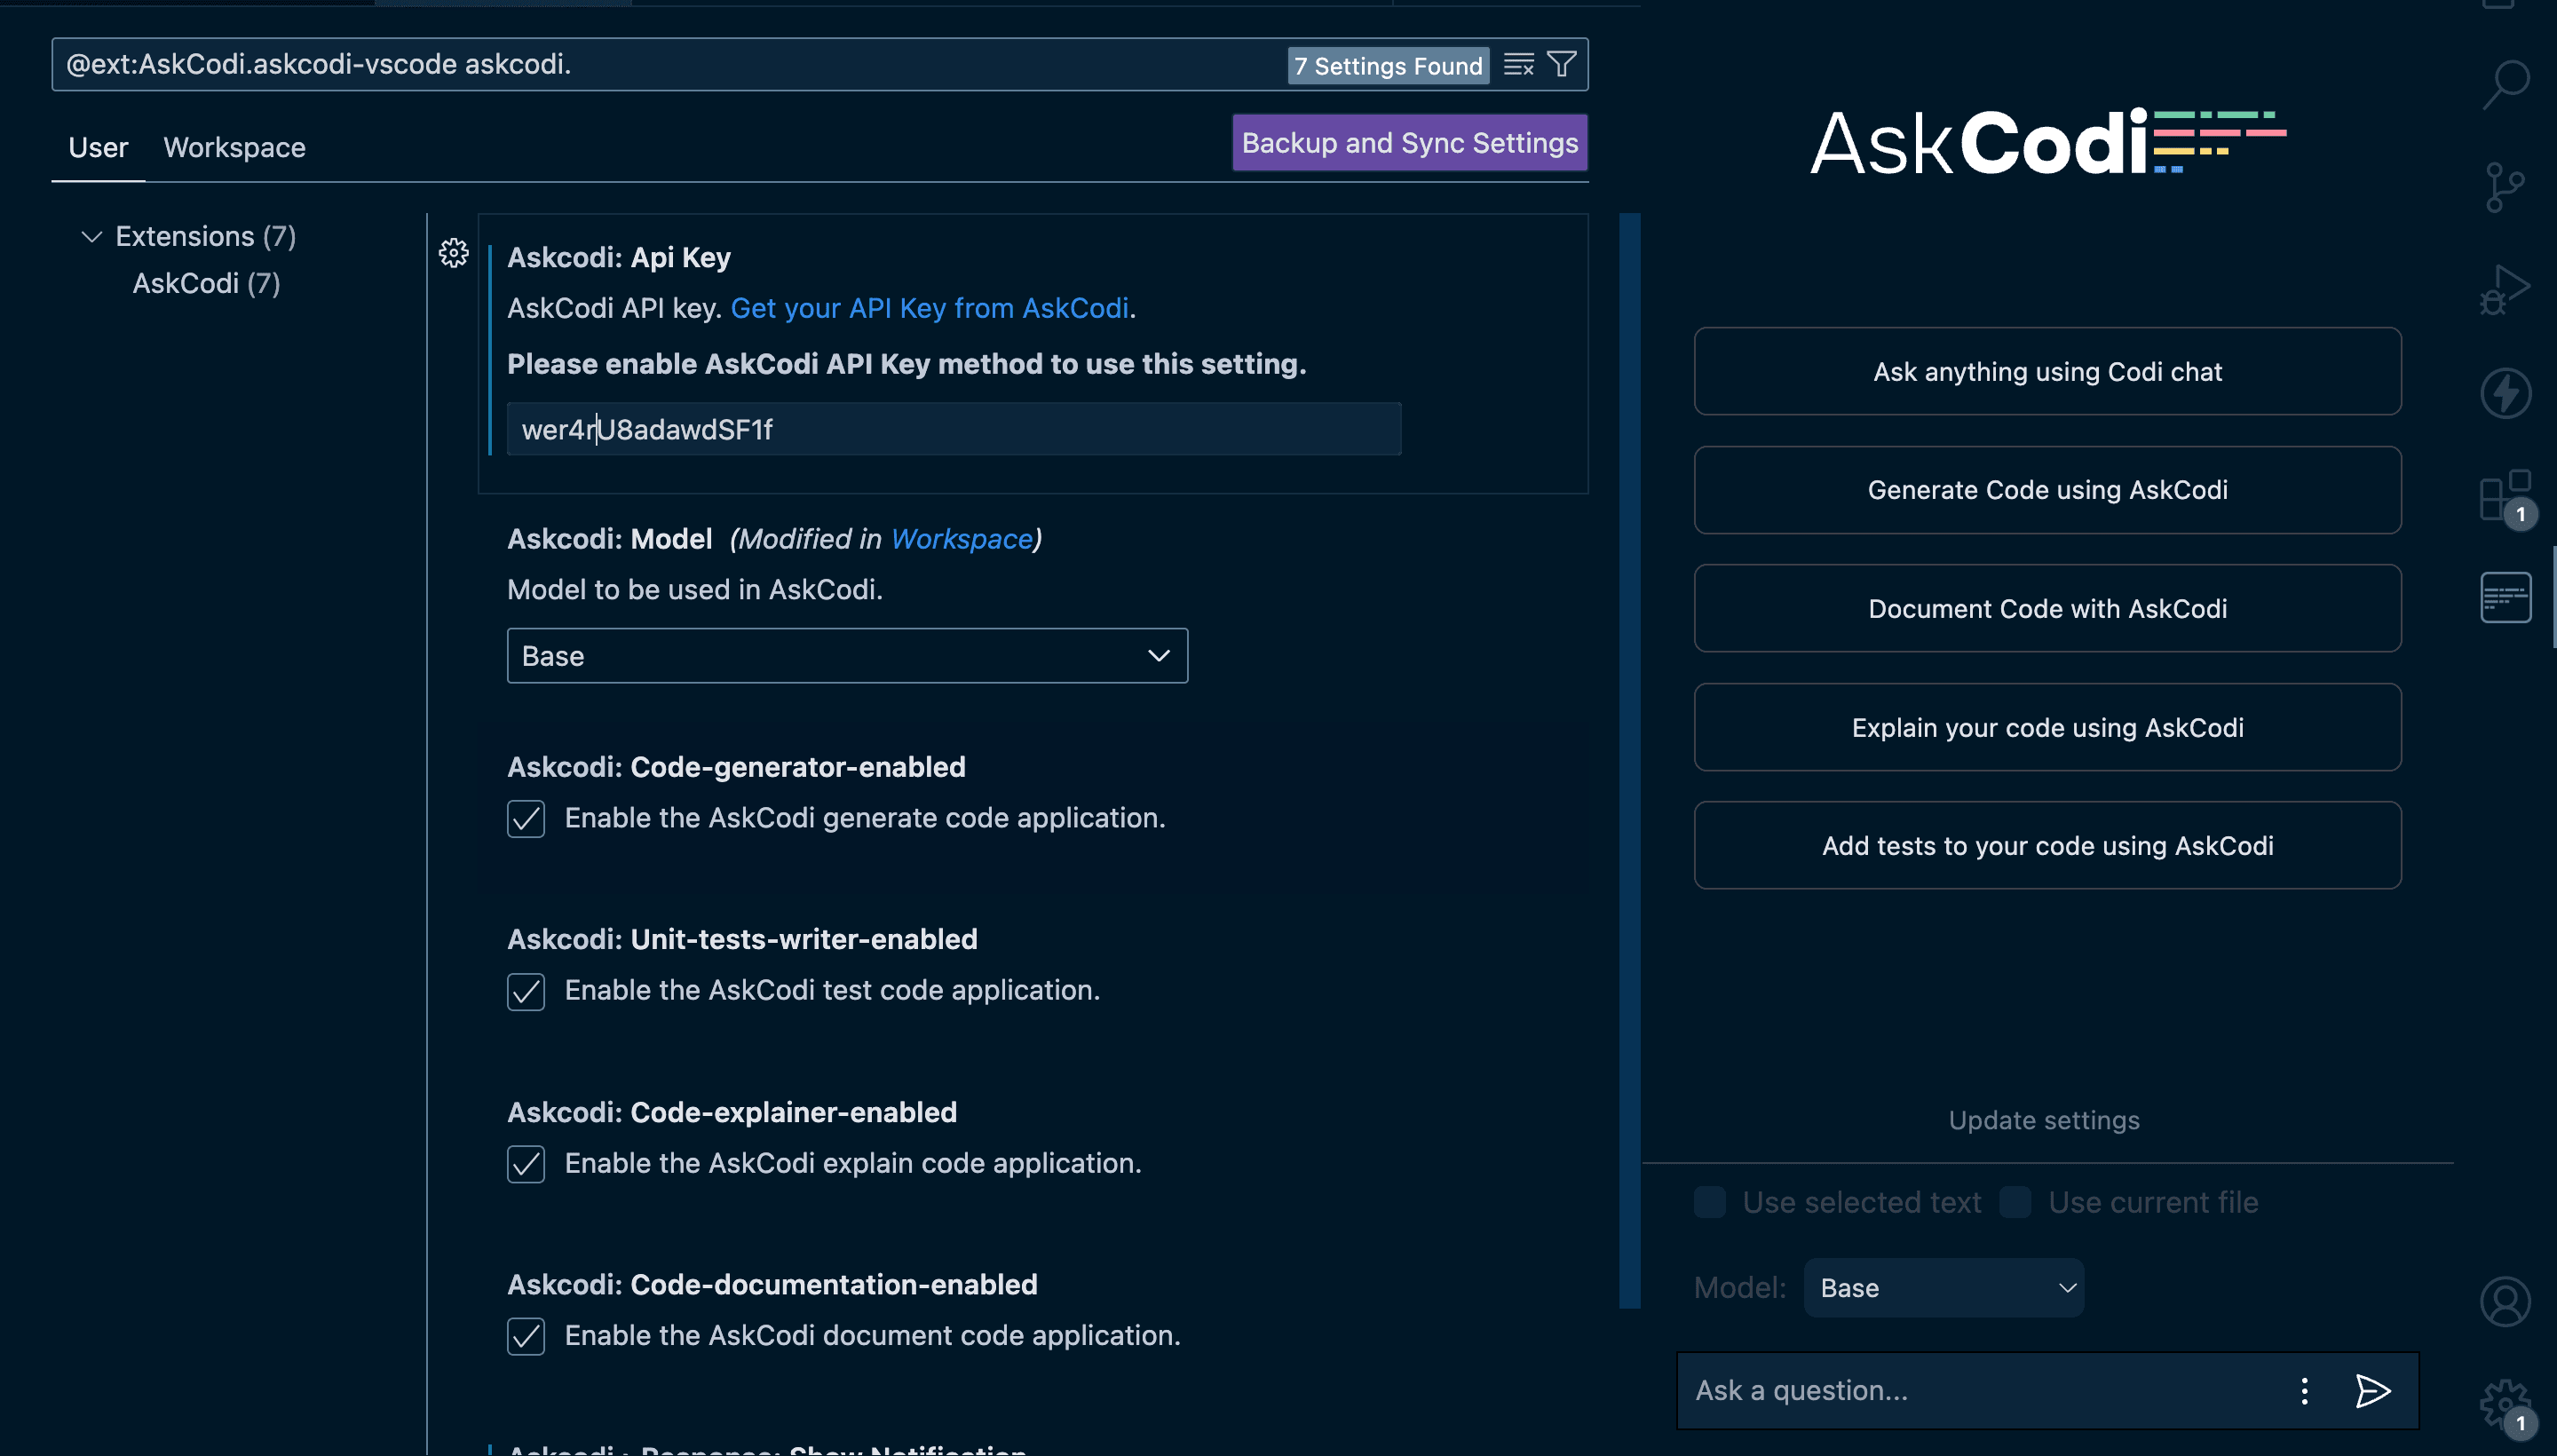
Task: Click the Askcodi: Unit-tests-writer-enabled heading
Action: (x=742, y=940)
